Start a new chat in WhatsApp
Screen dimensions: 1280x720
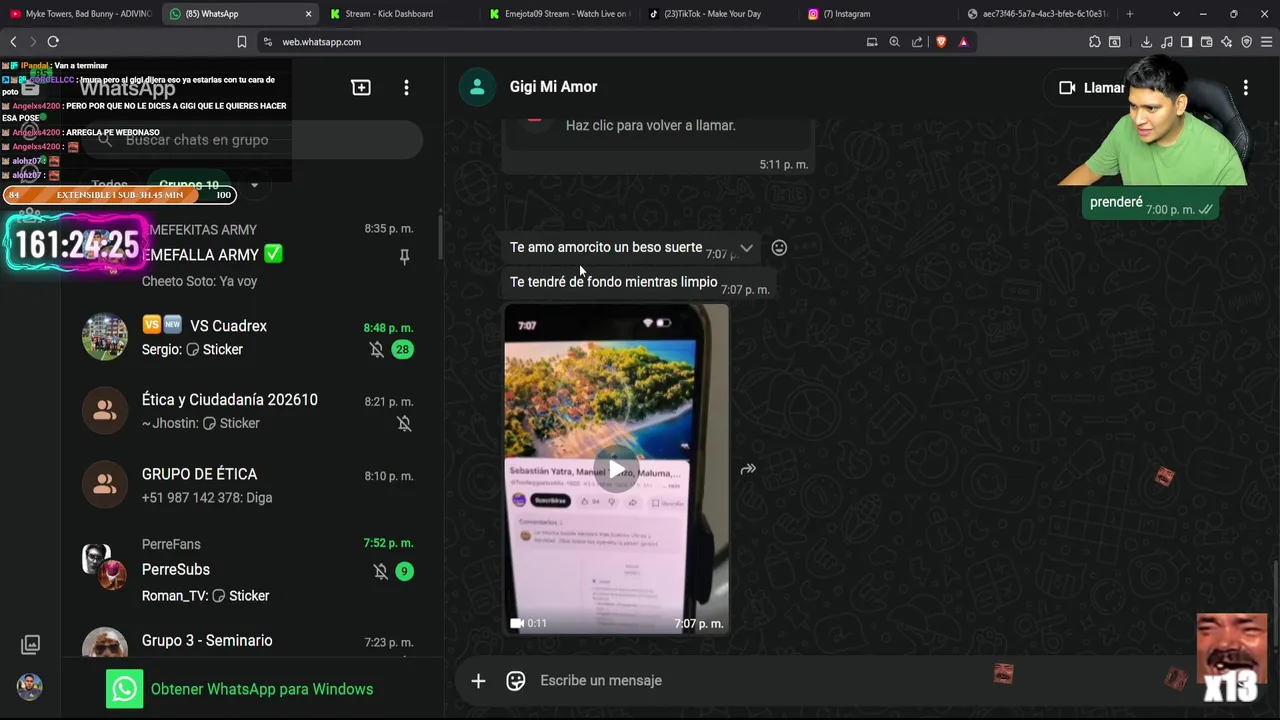361,88
